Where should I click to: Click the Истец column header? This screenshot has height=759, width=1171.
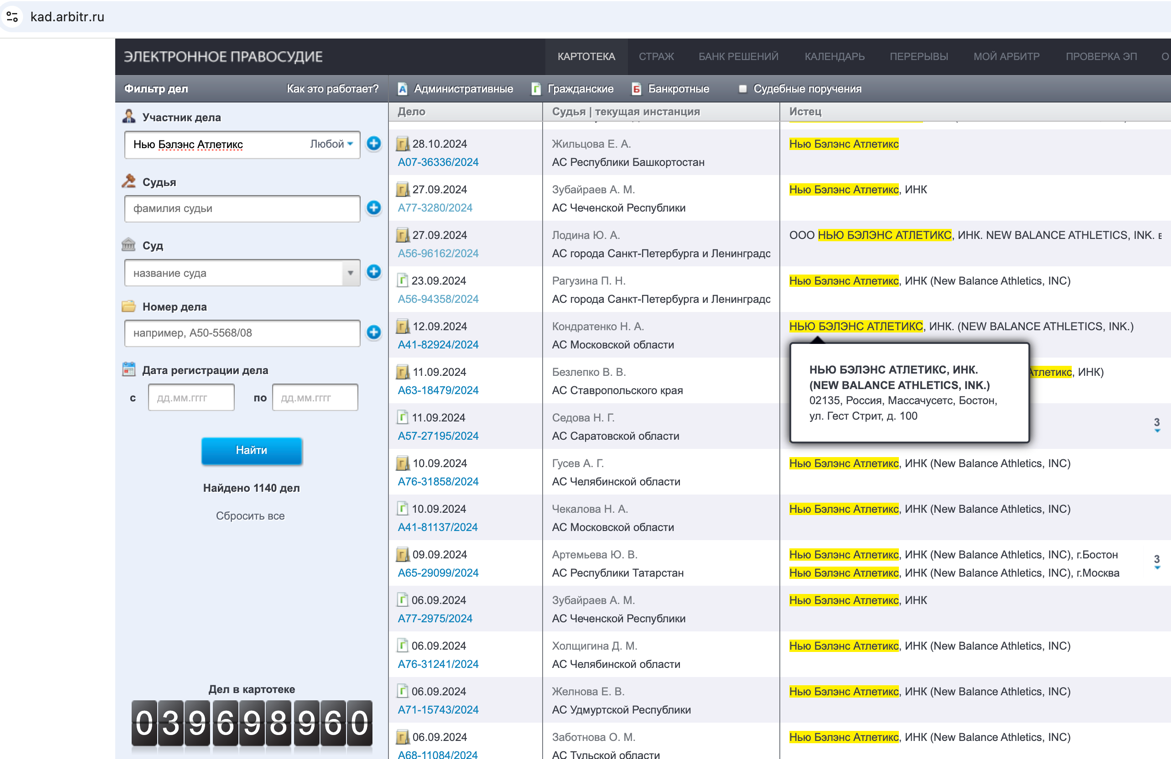(805, 111)
